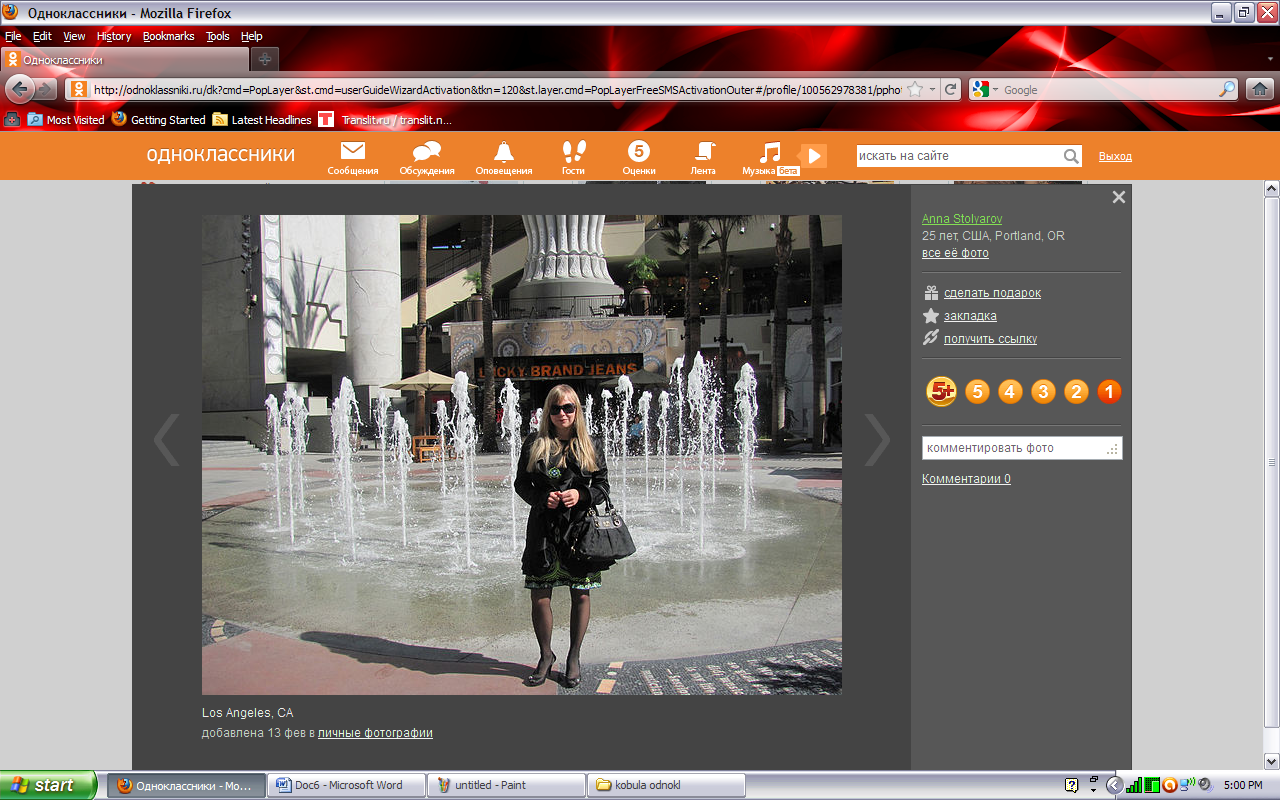The height and width of the screenshot is (800, 1280).
Task: Open kobula odnokl folder taskbar item
Action: 666,785
